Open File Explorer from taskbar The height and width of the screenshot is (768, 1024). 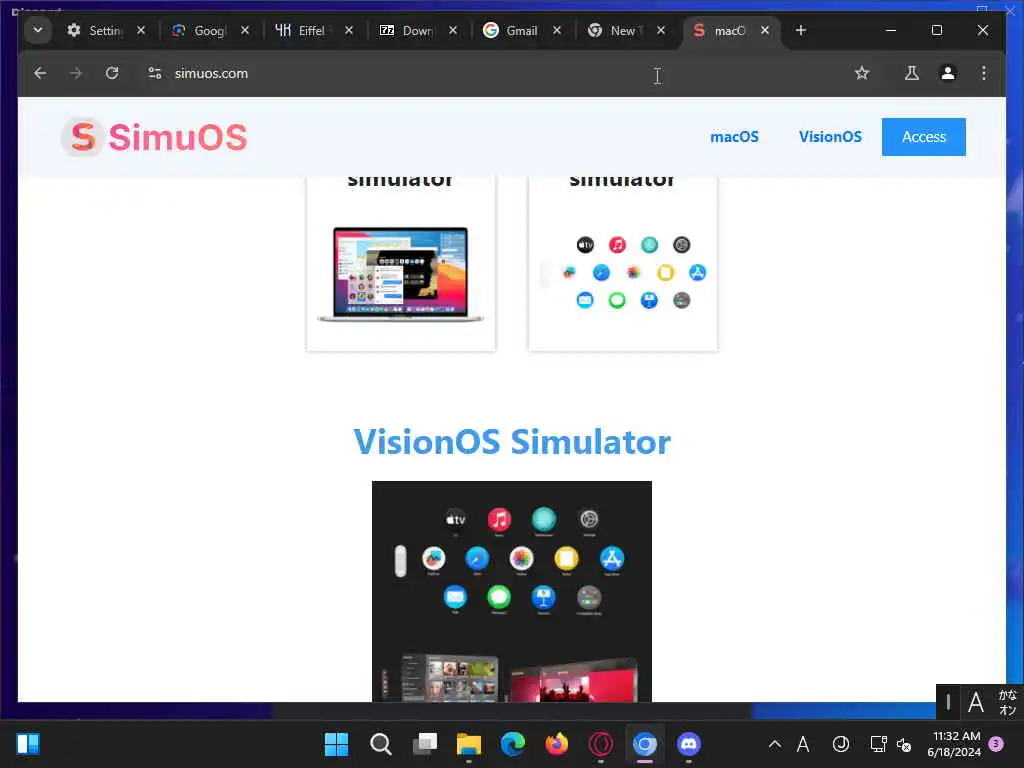click(x=469, y=744)
